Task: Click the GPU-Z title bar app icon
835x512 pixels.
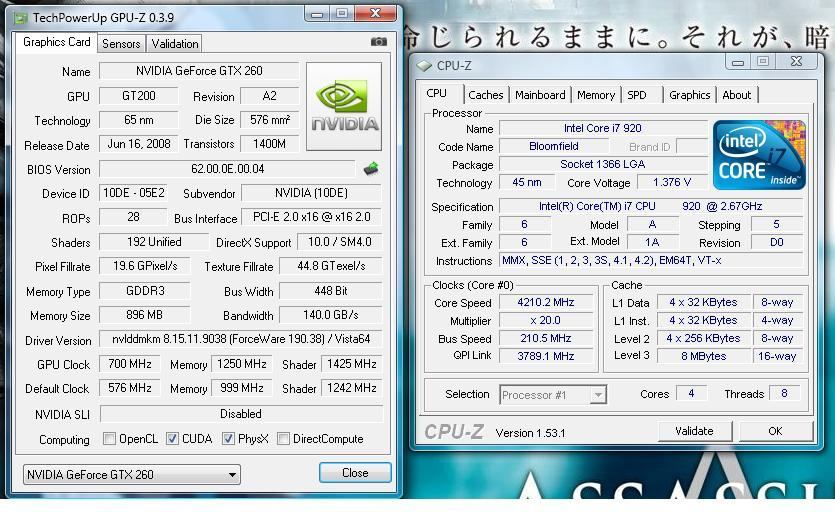Action: click(21, 18)
